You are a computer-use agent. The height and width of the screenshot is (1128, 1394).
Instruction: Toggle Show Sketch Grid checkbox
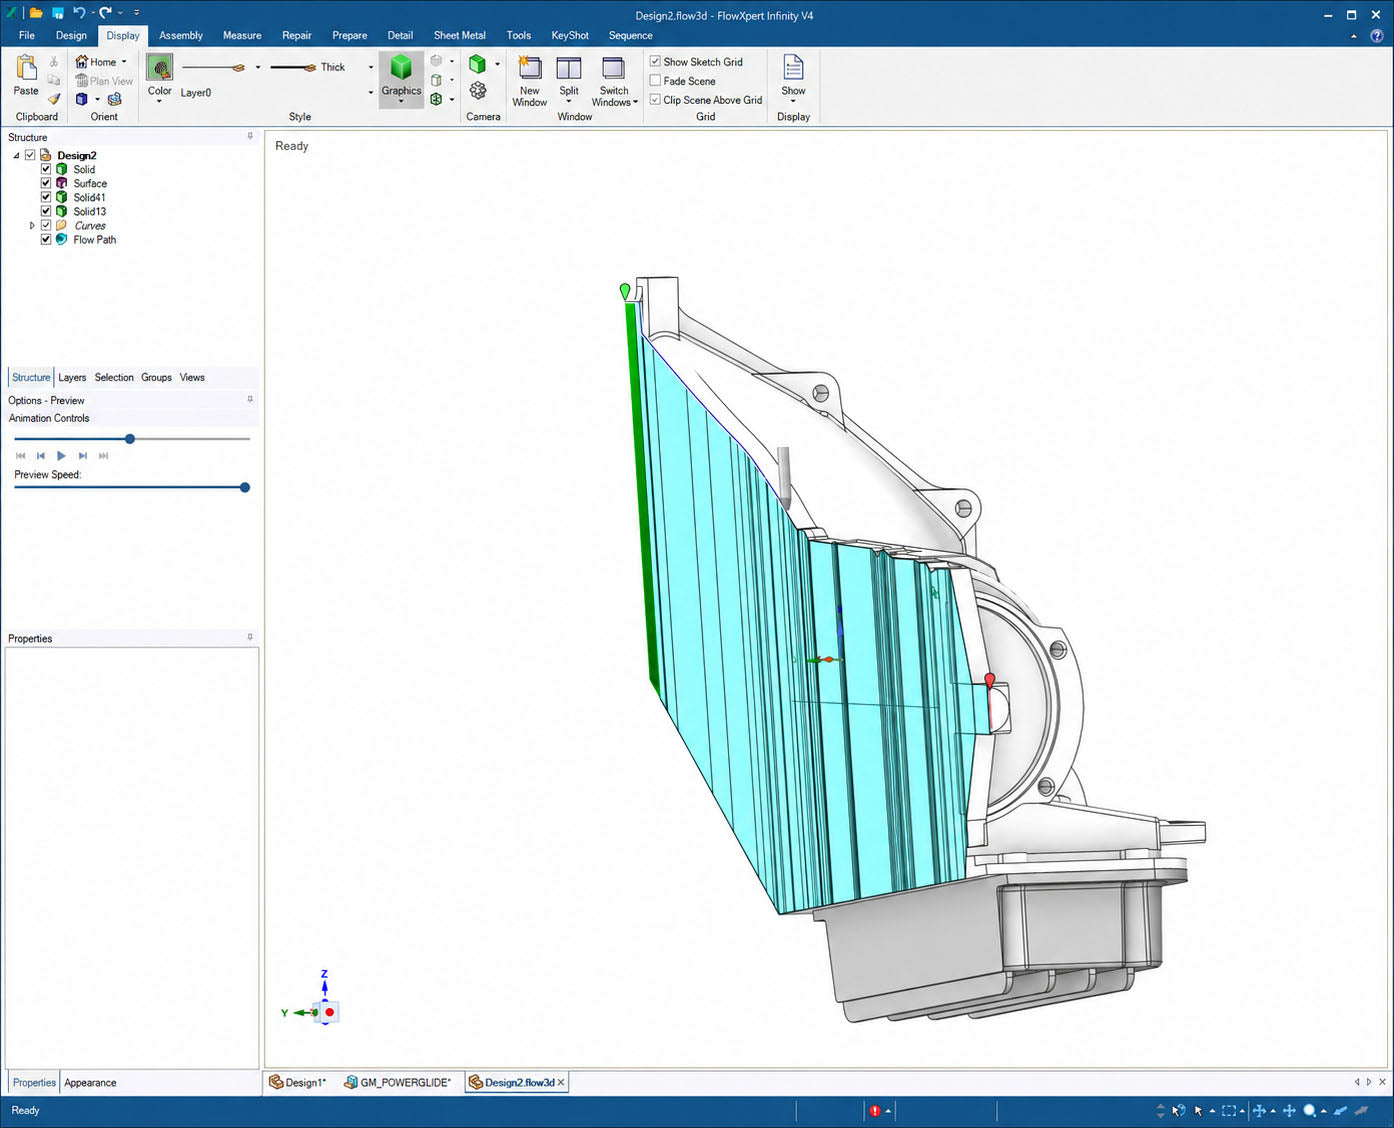click(655, 61)
